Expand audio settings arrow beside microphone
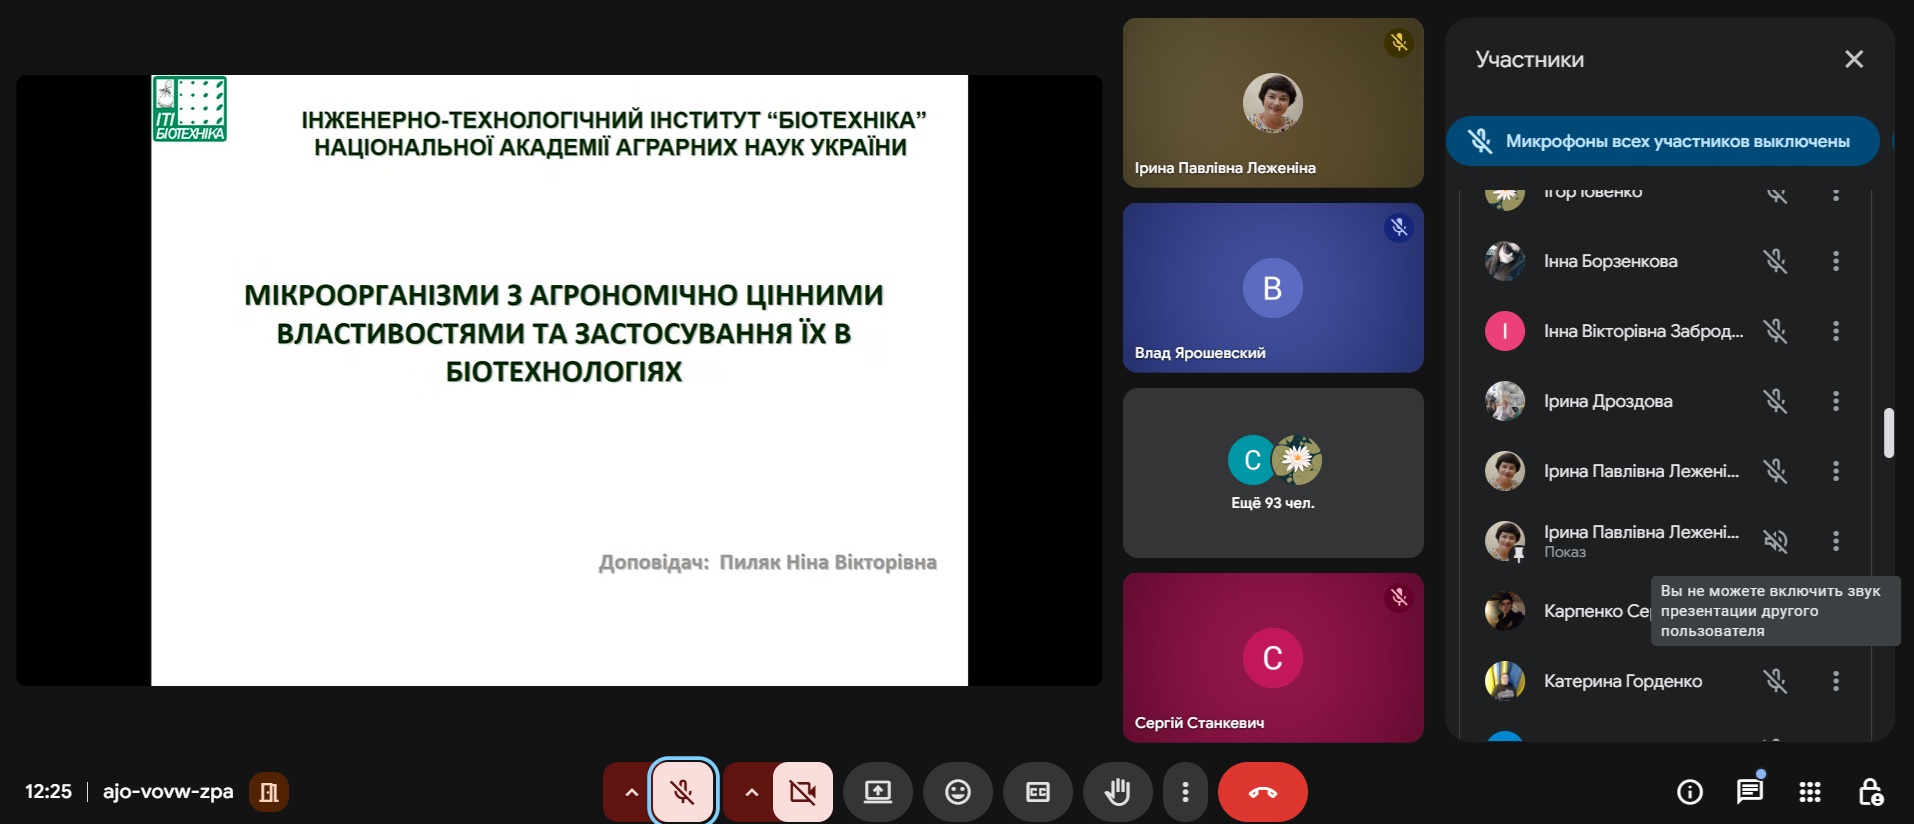Image resolution: width=1914 pixels, height=824 pixels. point(631,792)
